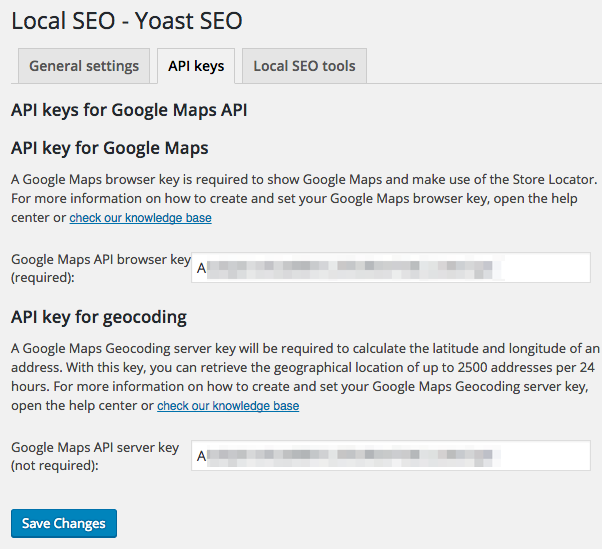
Task: Focus the Google Maps API server key field
Action: point(391,456)
